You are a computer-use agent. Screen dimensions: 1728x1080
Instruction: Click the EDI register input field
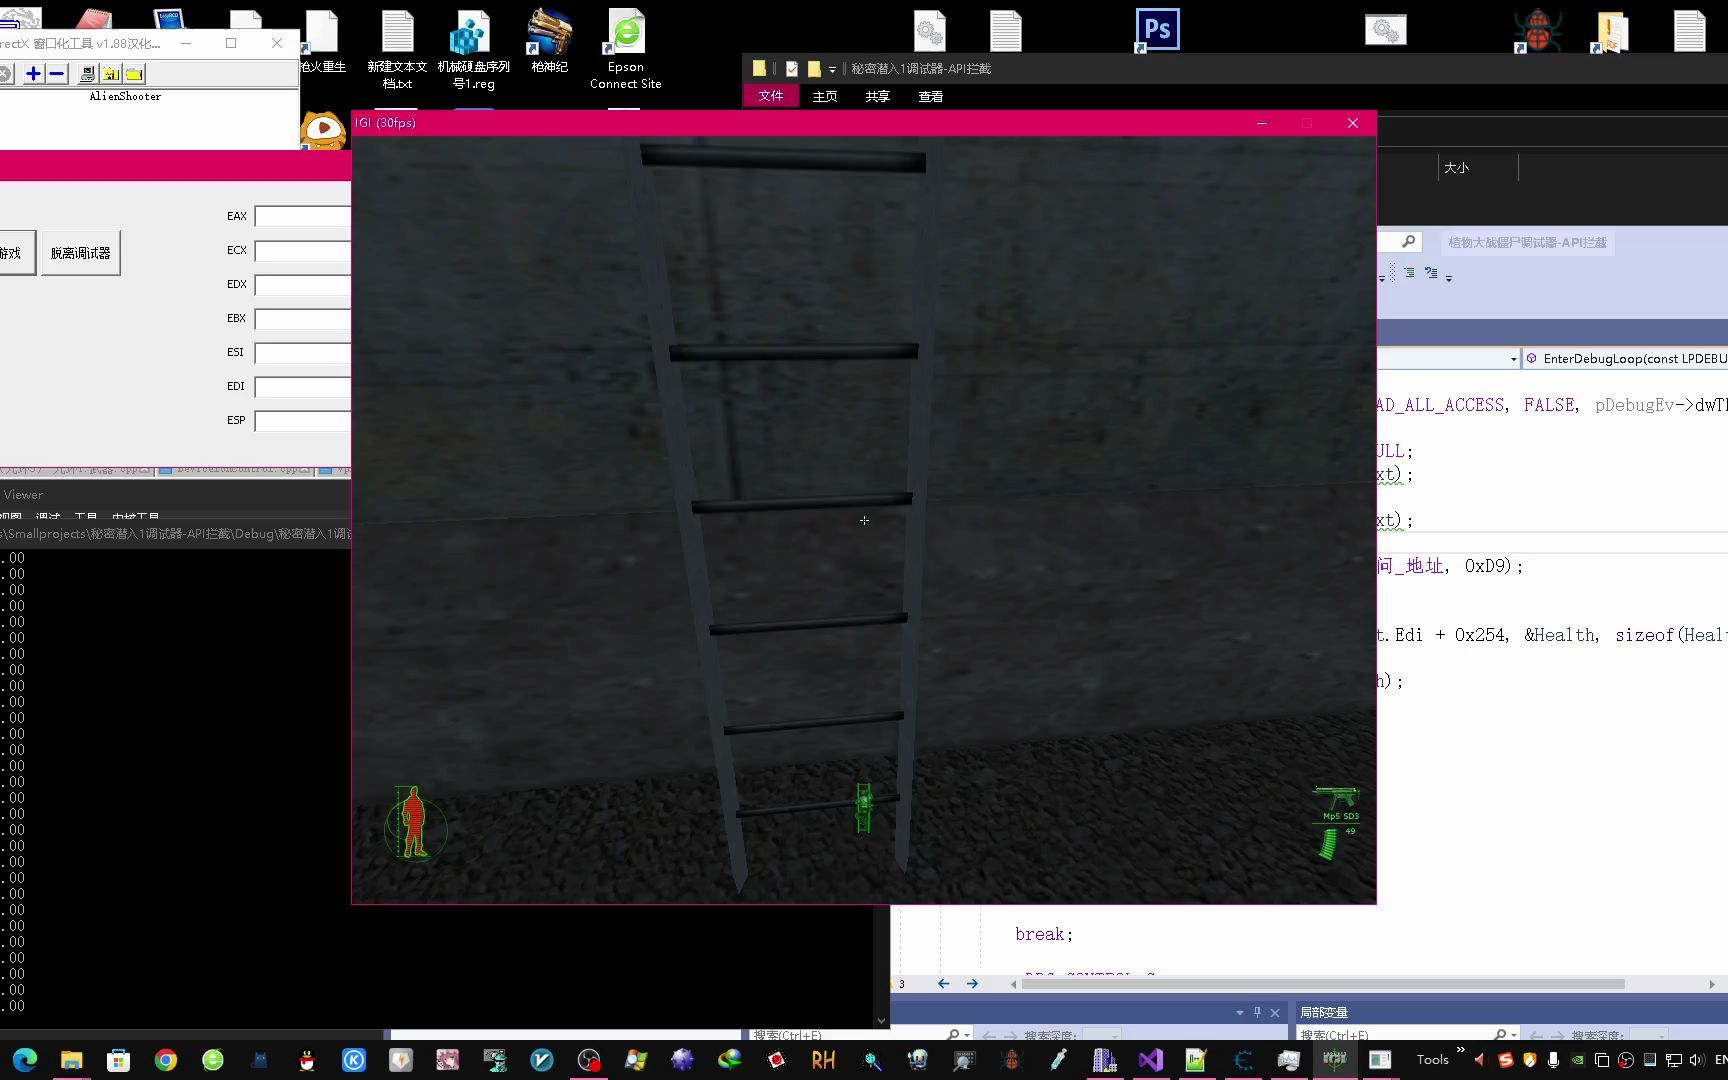[303, 387]
